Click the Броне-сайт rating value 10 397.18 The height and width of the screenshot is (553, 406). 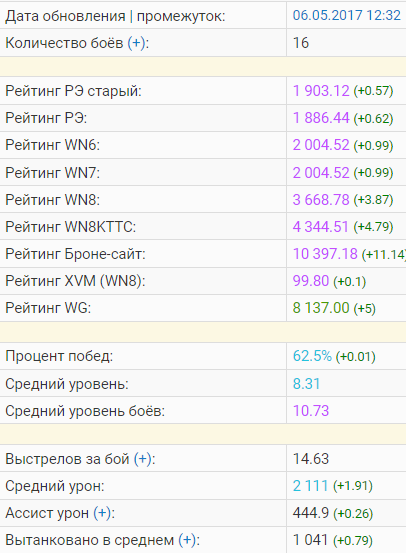[325, 254]
